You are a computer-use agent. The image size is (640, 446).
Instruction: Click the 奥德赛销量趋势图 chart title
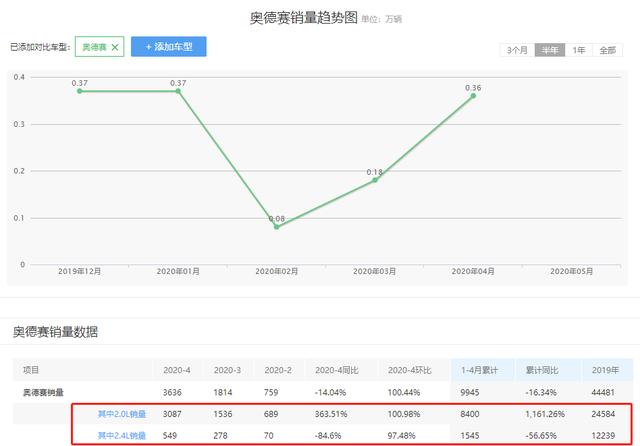pyautogui.click(x=304, y=18)
